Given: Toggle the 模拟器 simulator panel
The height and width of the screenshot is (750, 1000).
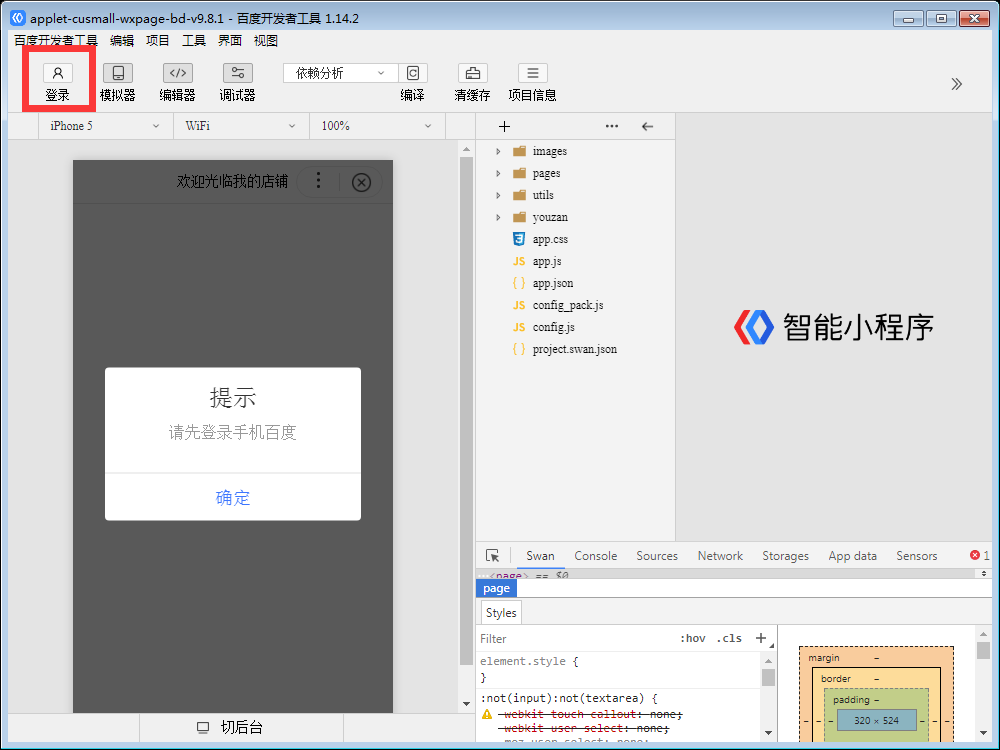Looking at the screenshot, I should (x=118, y=73).
